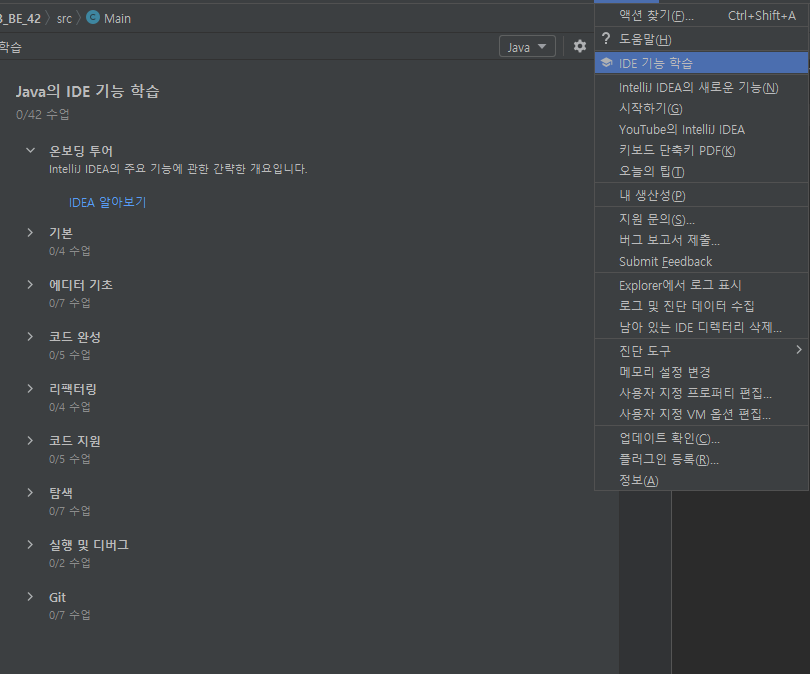Select 시작하기 menu item

[x=702, y=108]
